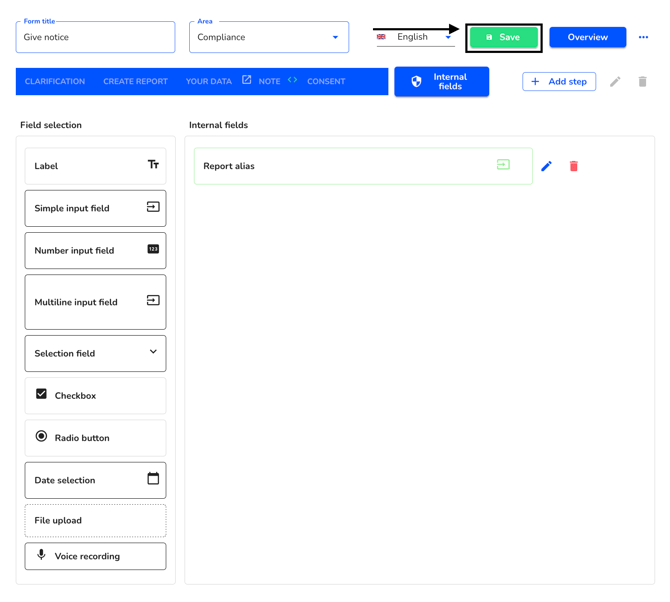The height and width of the screenshot is (602, 670).
Task: Switch to the CREATE REPORT step tab
Action: point(135,82)
